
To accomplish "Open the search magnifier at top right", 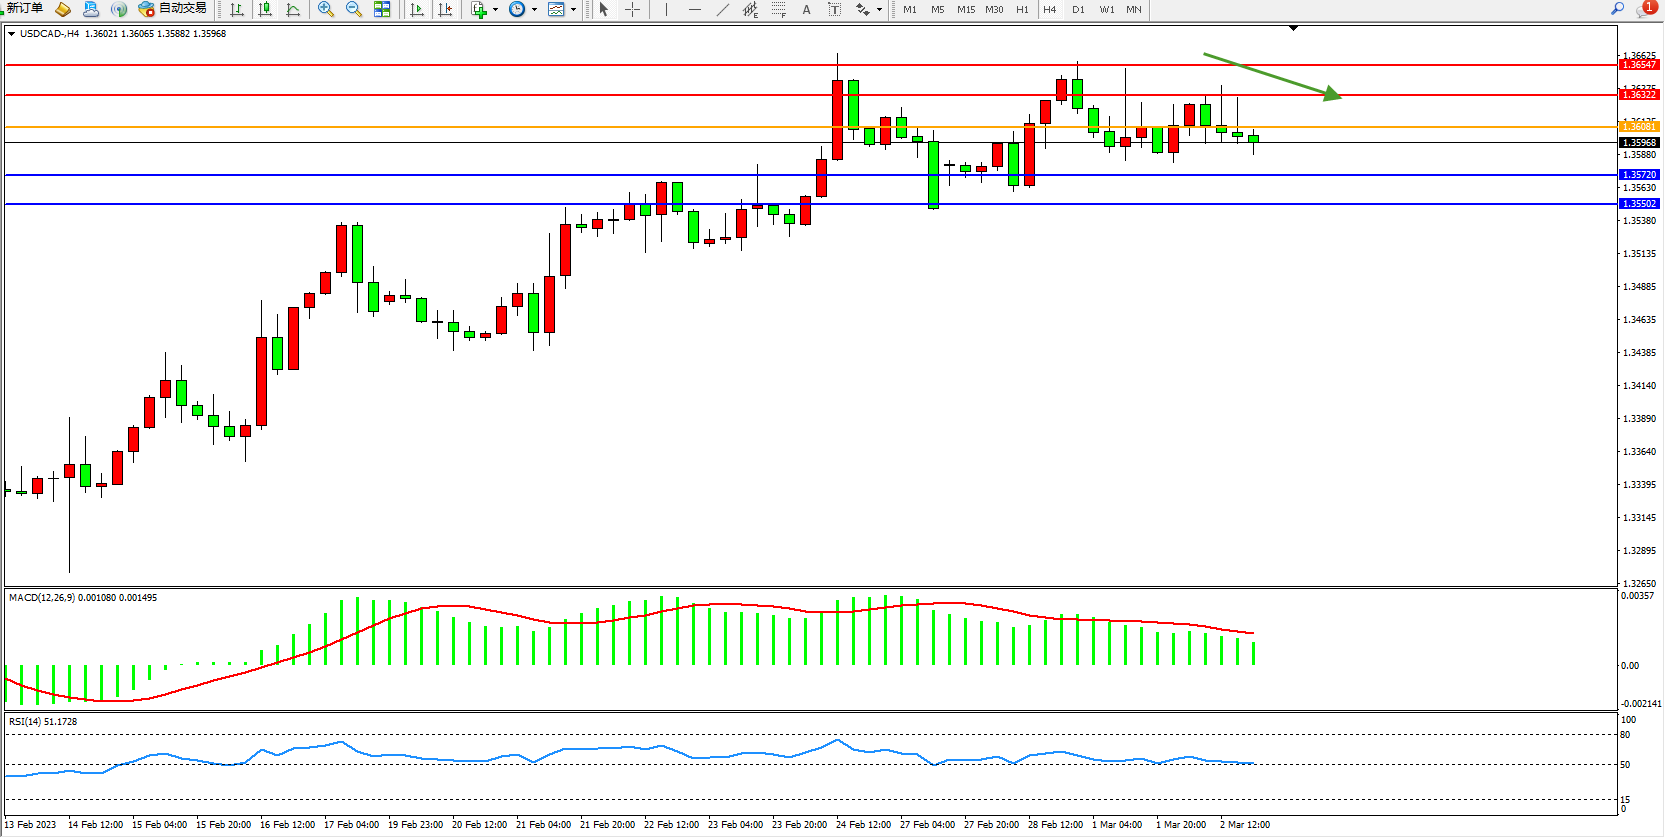I will tap(1617, 9).
